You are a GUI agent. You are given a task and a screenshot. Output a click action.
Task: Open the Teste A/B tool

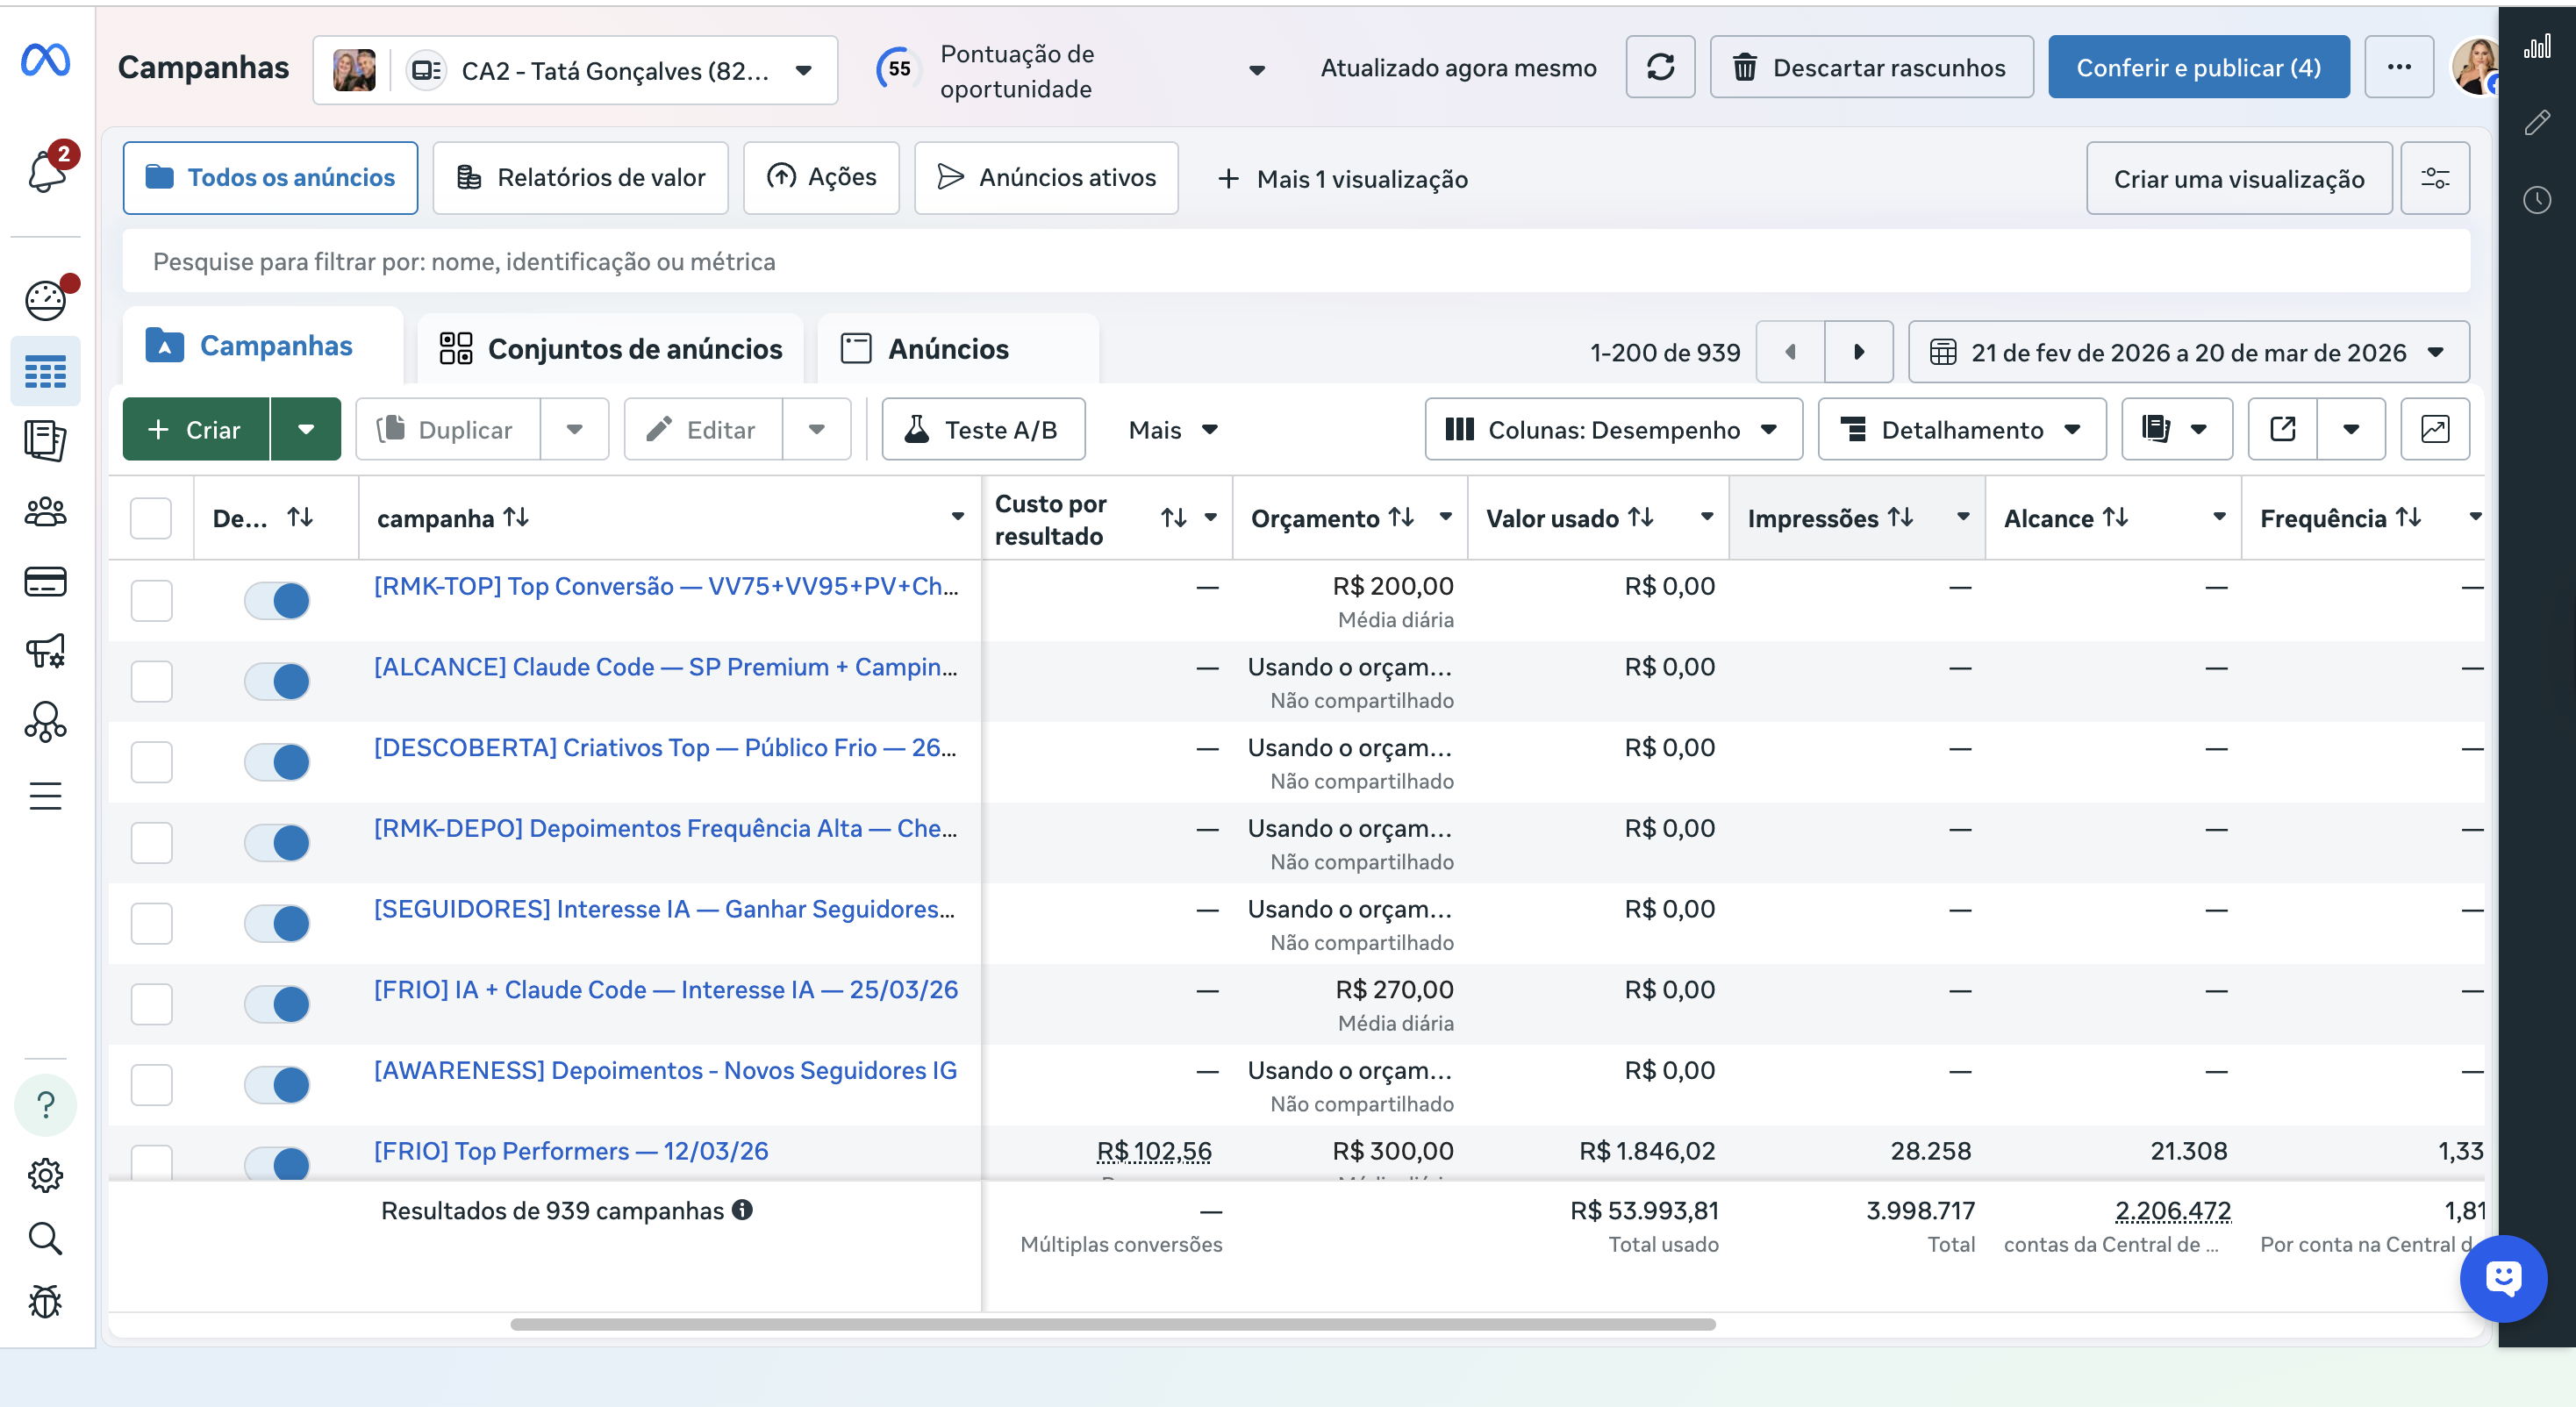pyautogui.click(x=983, y=429)
